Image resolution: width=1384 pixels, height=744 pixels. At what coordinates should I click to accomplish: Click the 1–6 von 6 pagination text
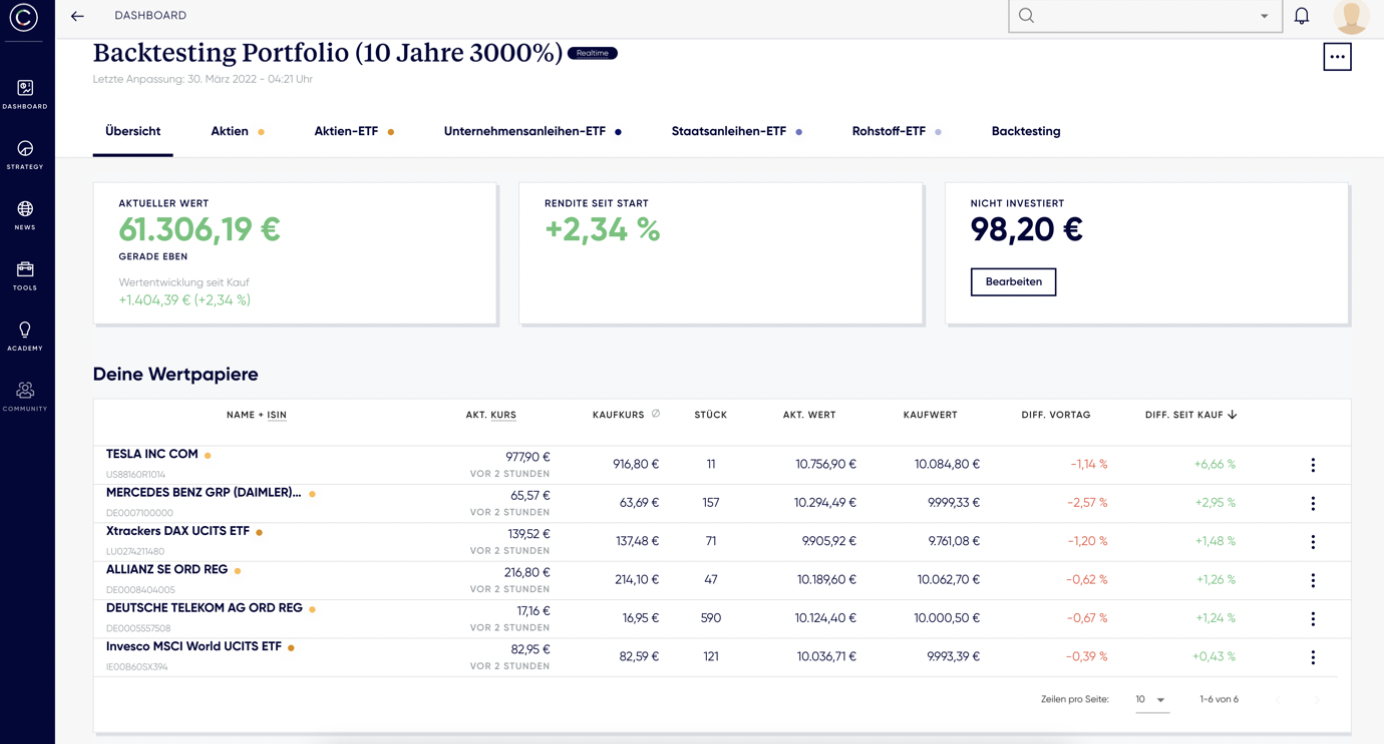click(1219, 699)
